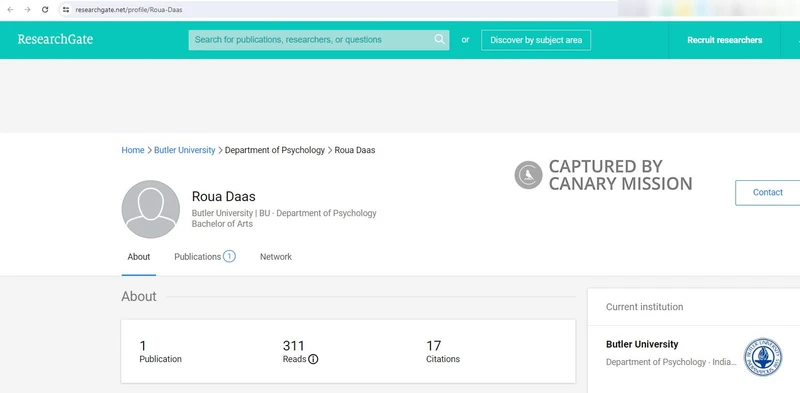This screenshot has height=393, width=800.
Task: Click the 1 Publication stat
Action: point(160,352)
